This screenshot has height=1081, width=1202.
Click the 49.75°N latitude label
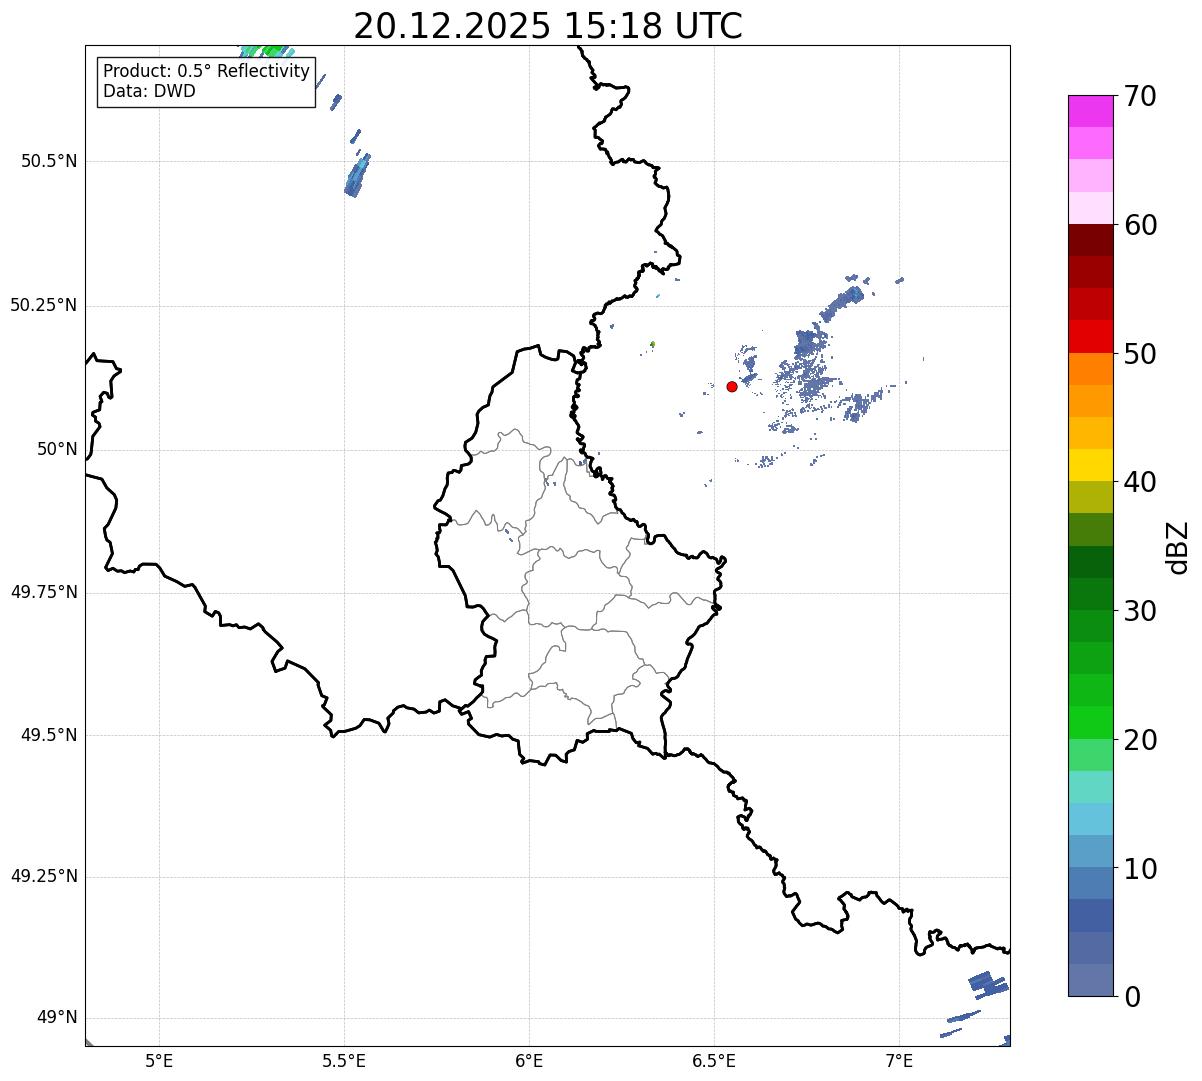click(x=44, y=592)
